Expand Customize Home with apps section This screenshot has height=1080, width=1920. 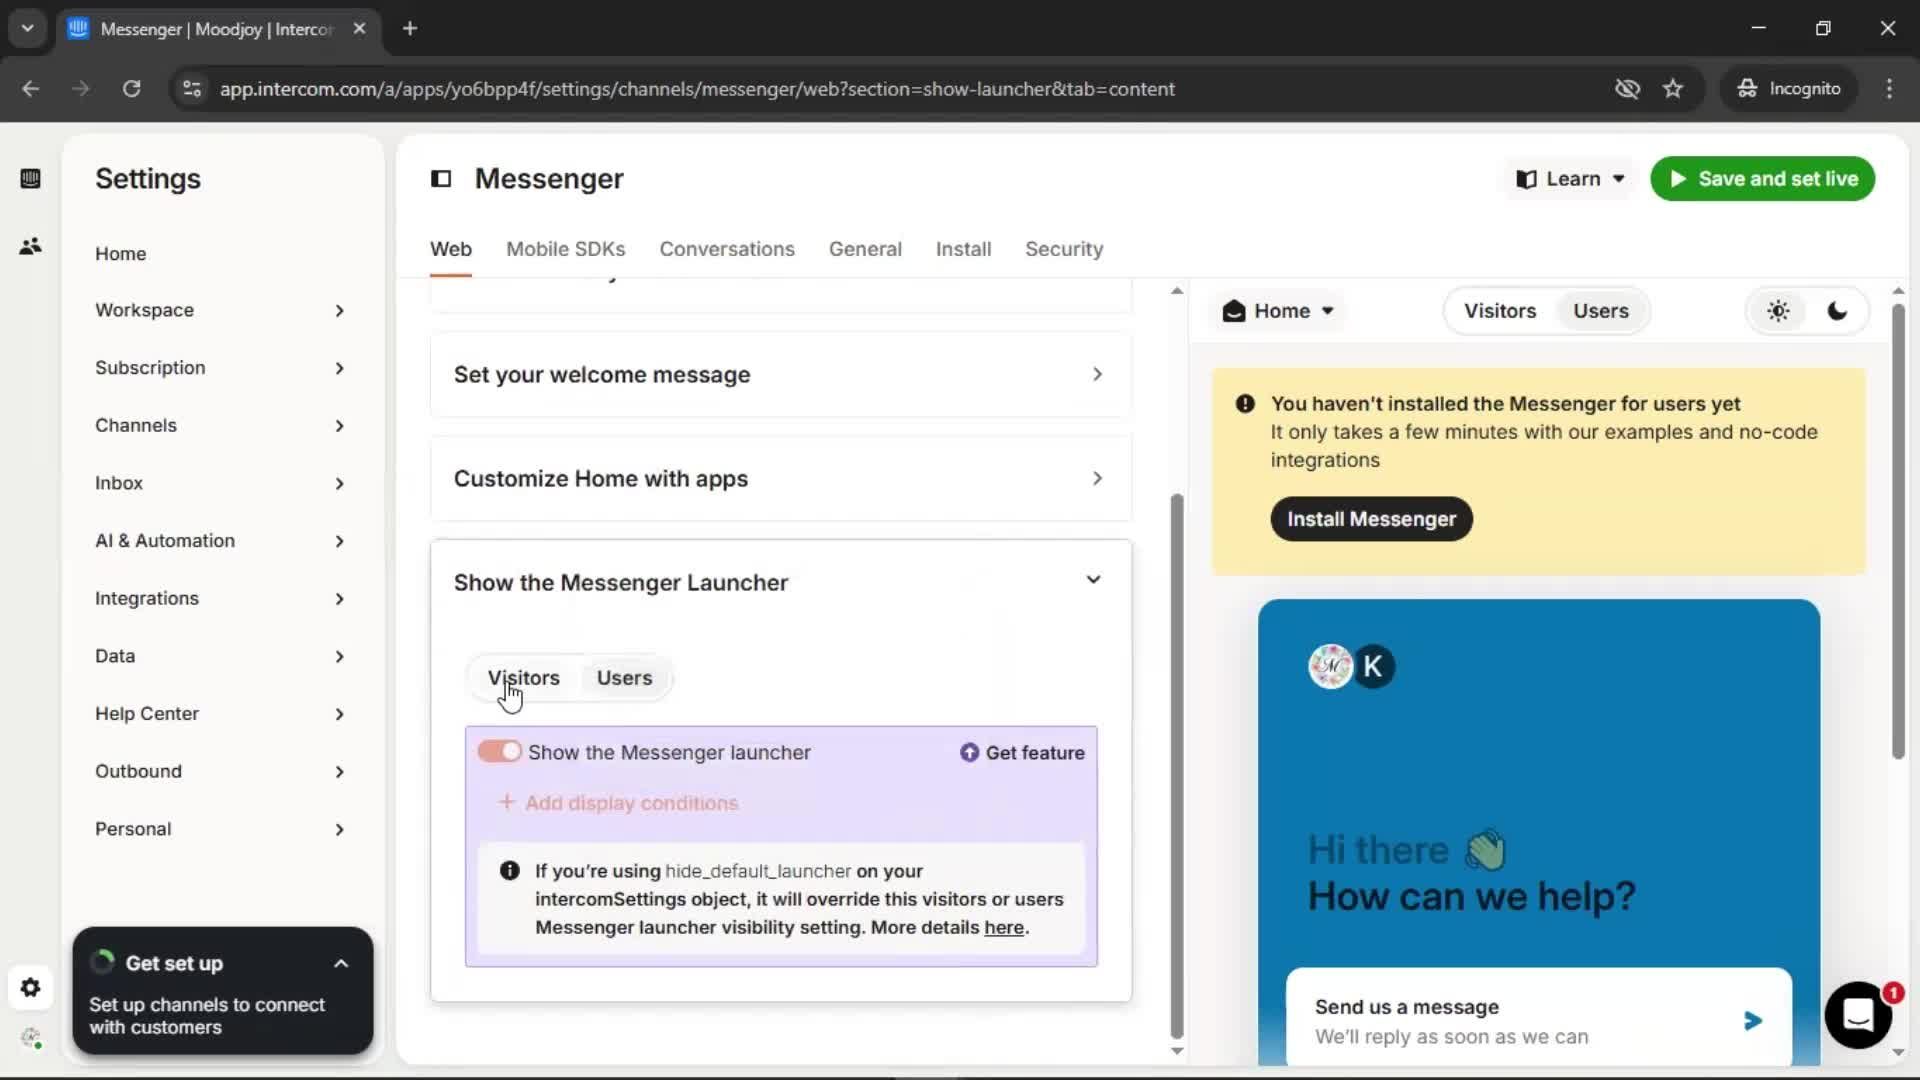point(780,478)
